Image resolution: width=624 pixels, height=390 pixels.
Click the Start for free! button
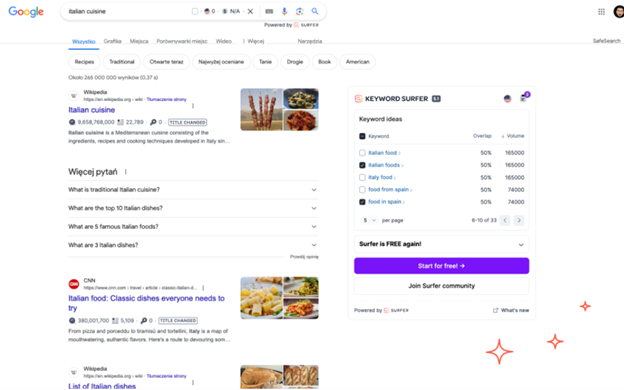(x=441, y=266)
